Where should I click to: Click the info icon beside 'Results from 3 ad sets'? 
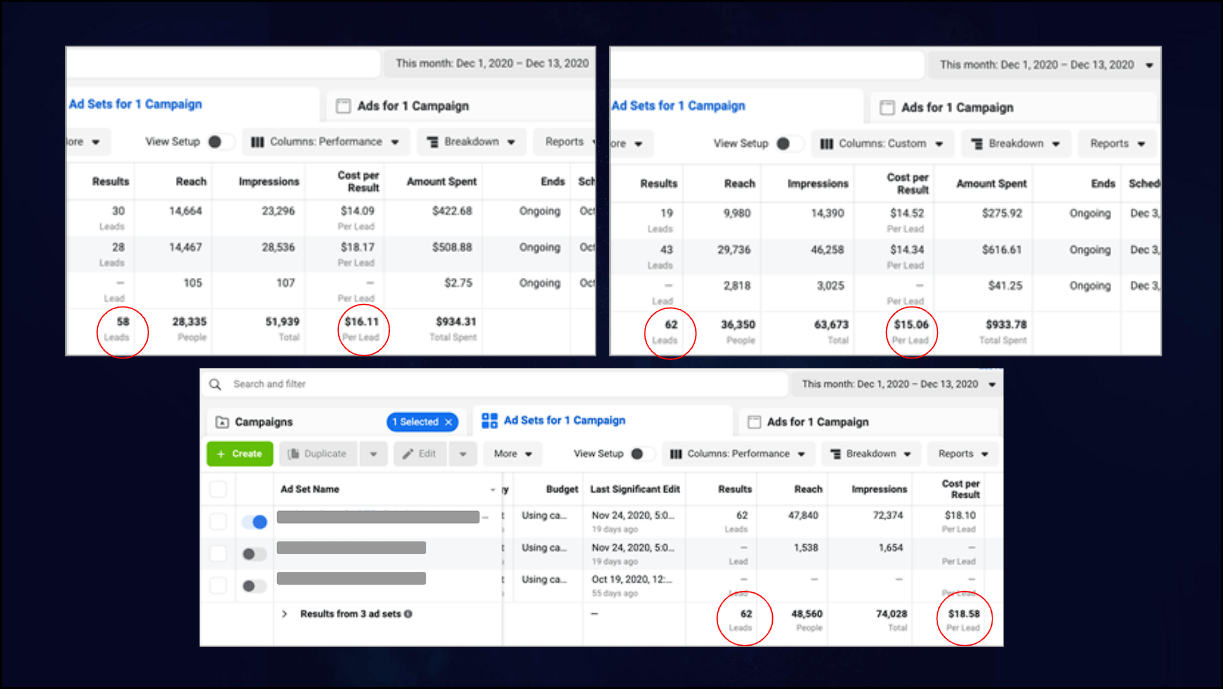click(408, 614)
